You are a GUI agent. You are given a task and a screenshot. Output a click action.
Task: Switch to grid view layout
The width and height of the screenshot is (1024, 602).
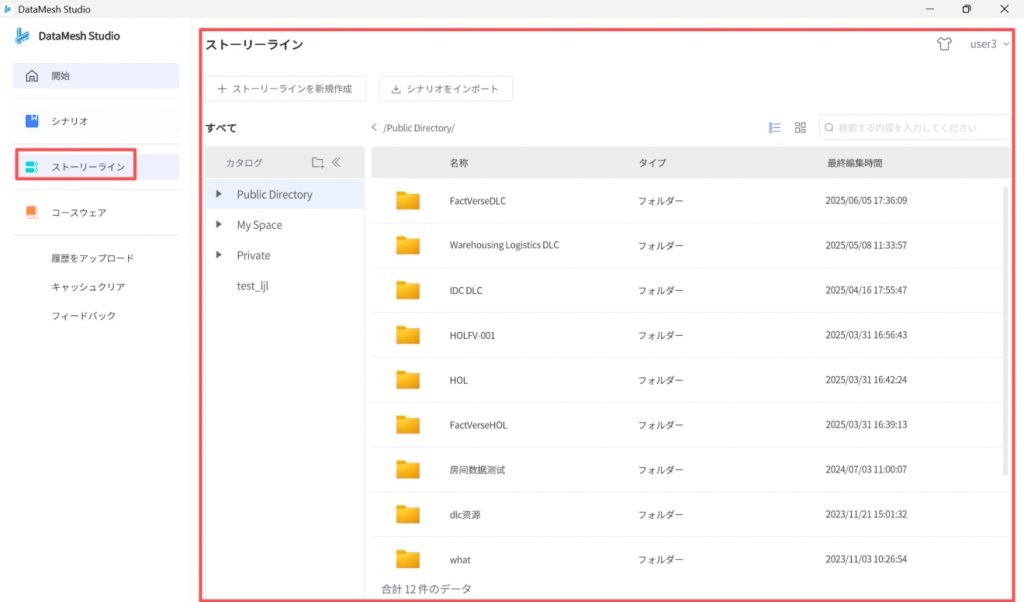[x=800, y=128]
